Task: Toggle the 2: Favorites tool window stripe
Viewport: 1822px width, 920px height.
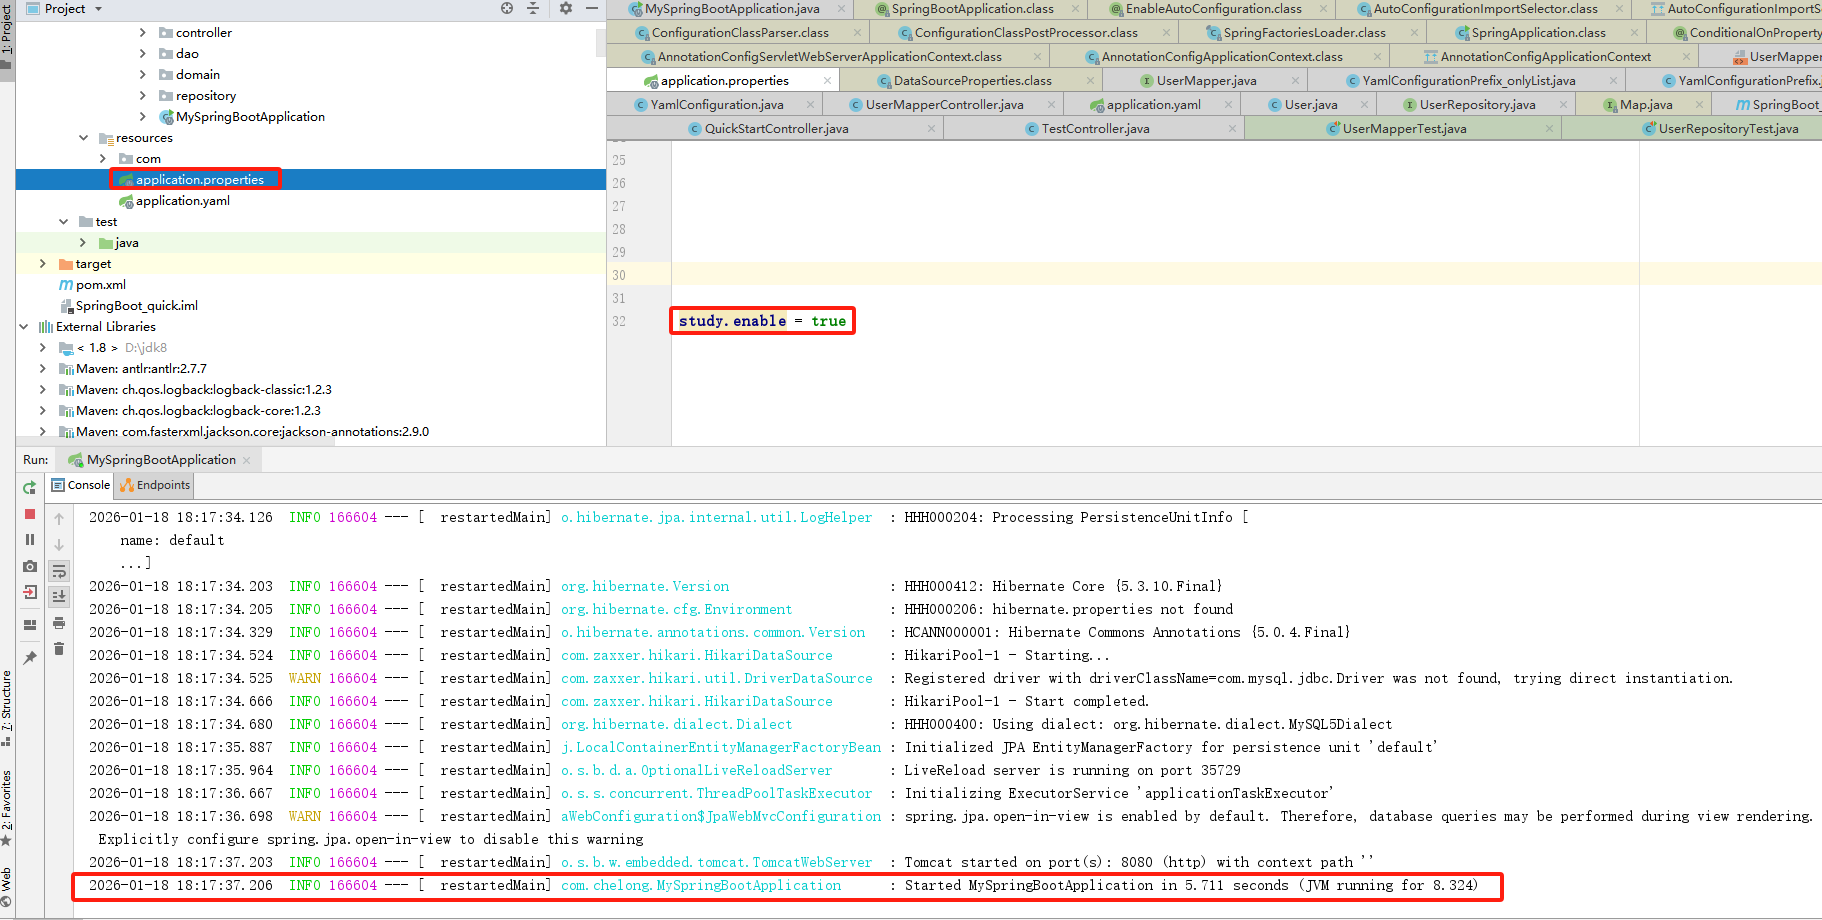Action: click(x=7, y=808)
